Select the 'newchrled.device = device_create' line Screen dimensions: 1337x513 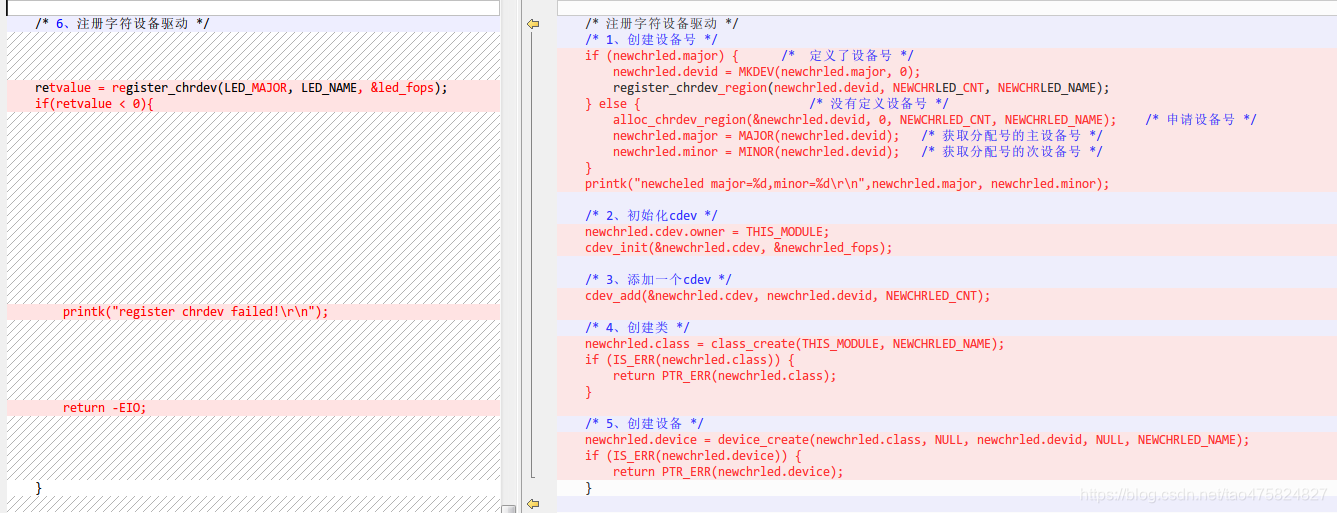click(x=917, y=440)
